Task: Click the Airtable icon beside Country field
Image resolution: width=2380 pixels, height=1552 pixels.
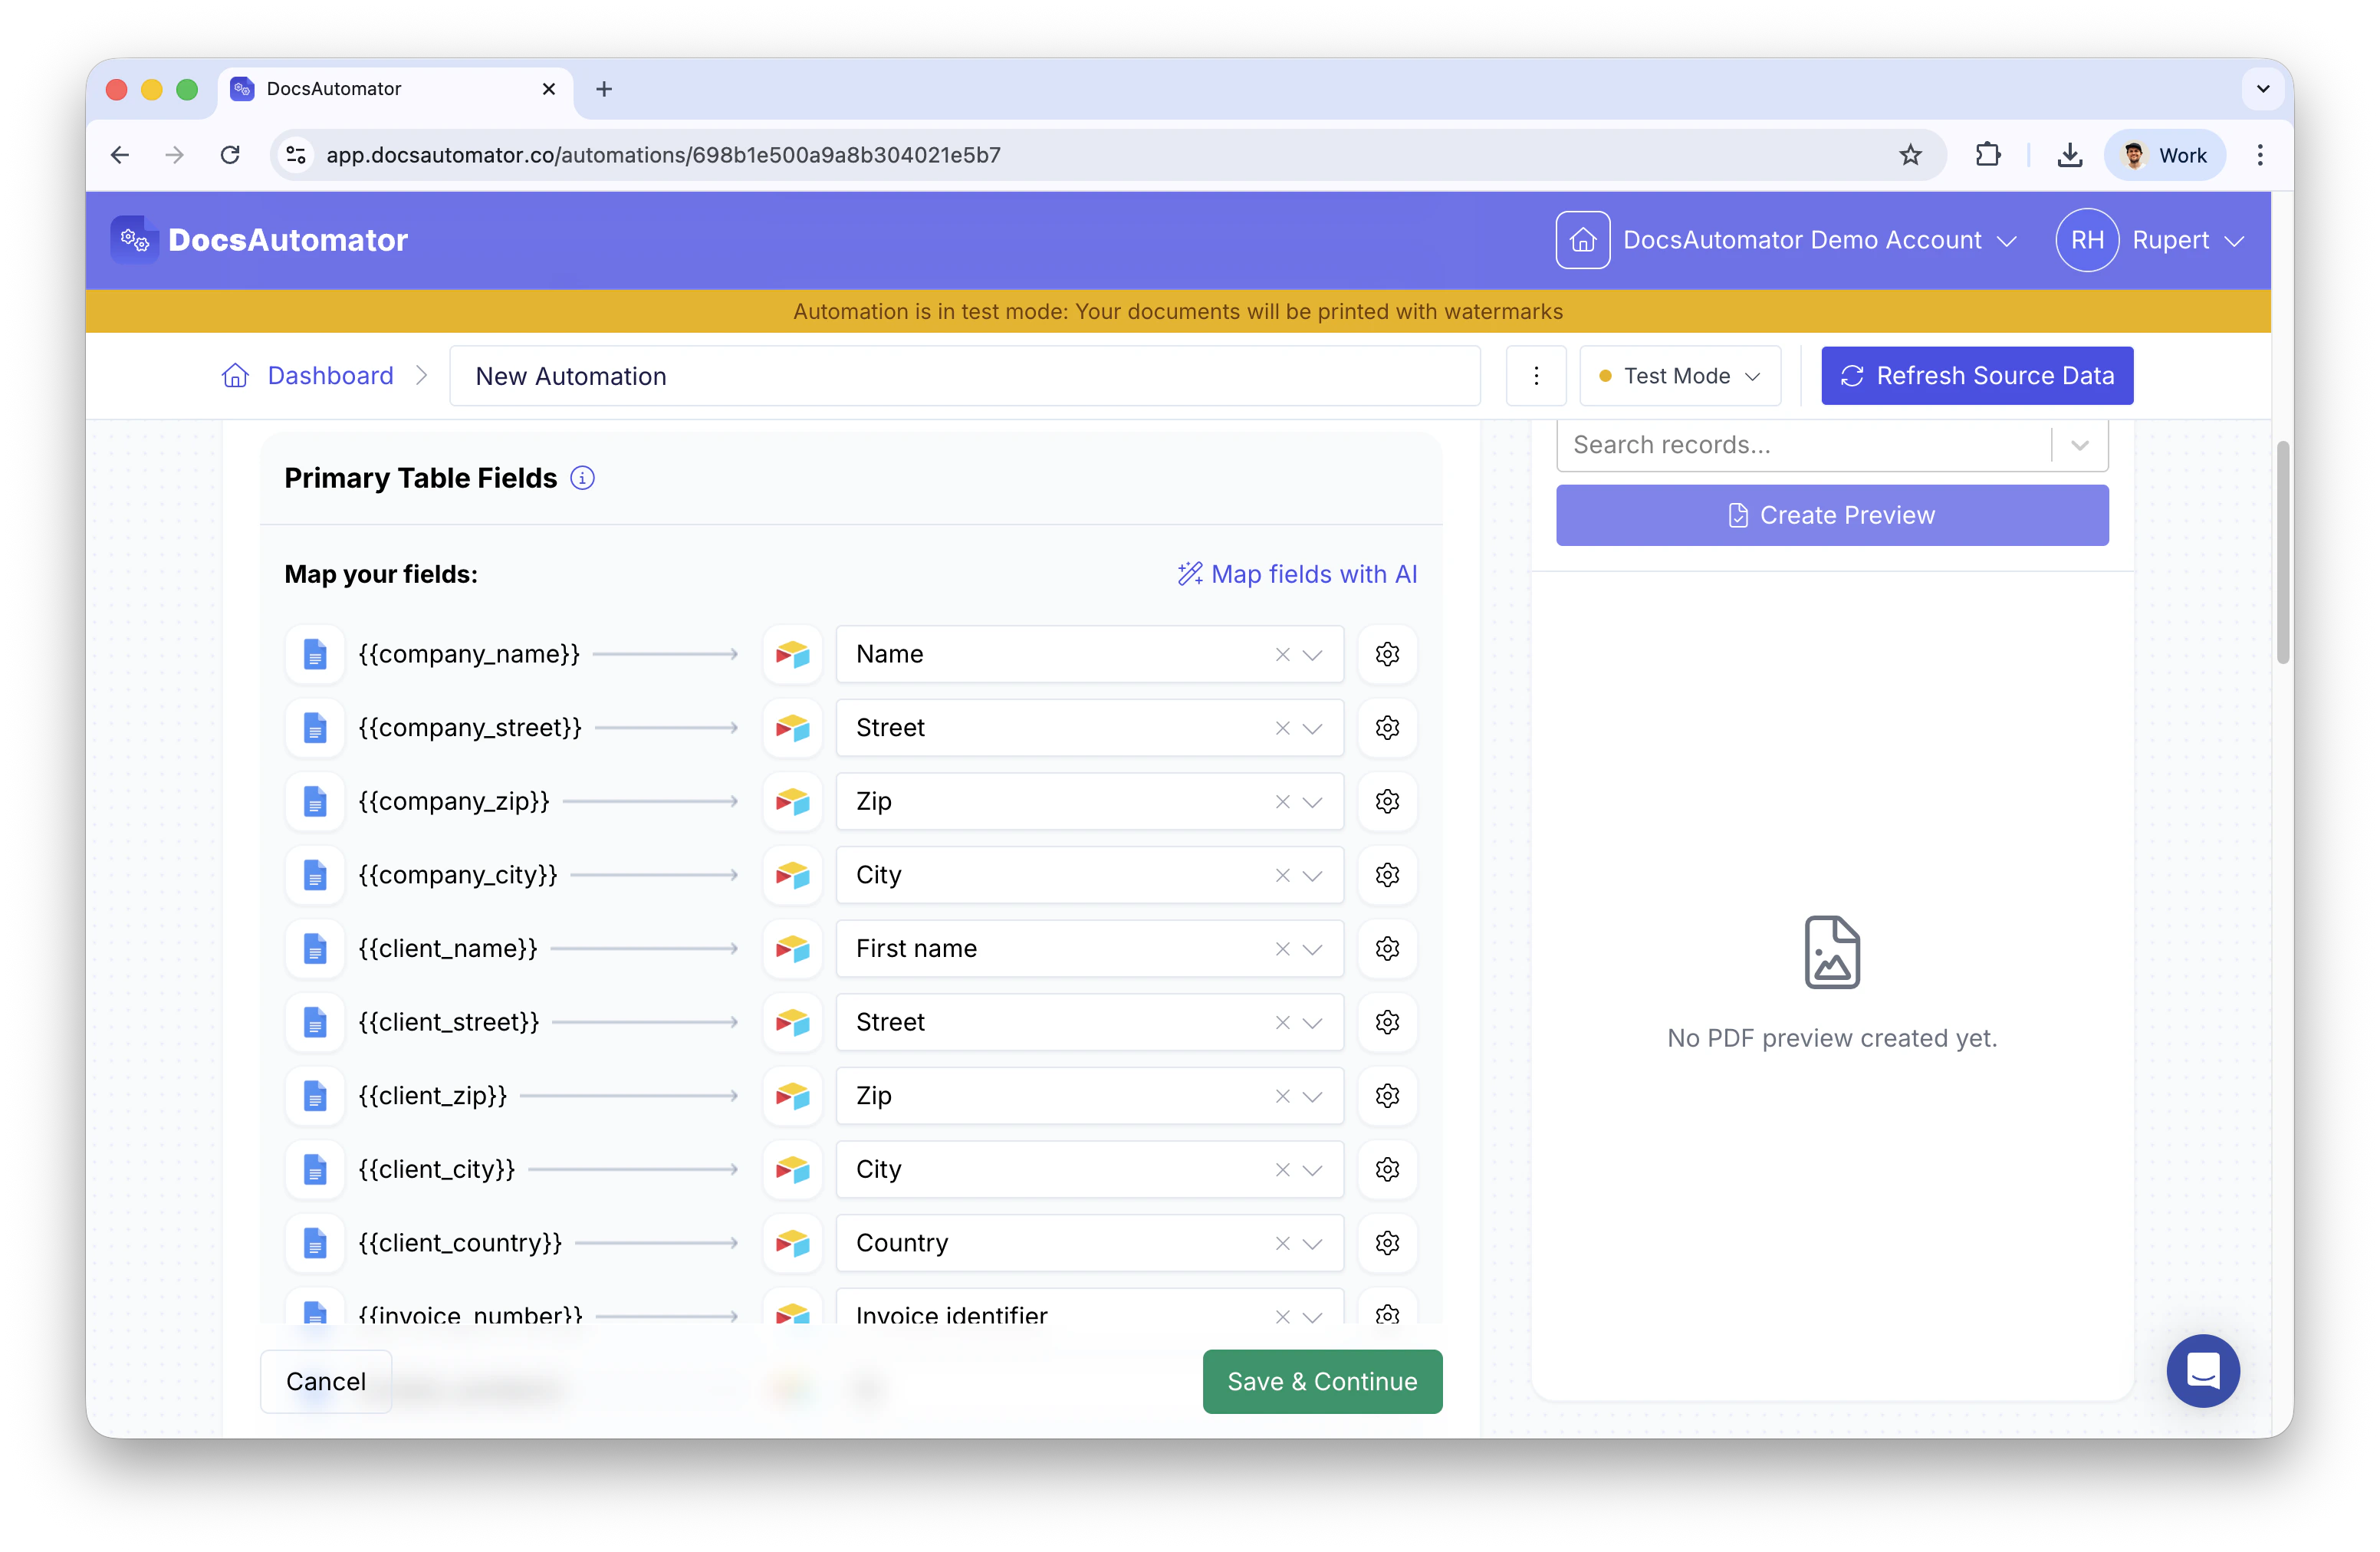Action: pyautogui.click(x=792, y=1243)
